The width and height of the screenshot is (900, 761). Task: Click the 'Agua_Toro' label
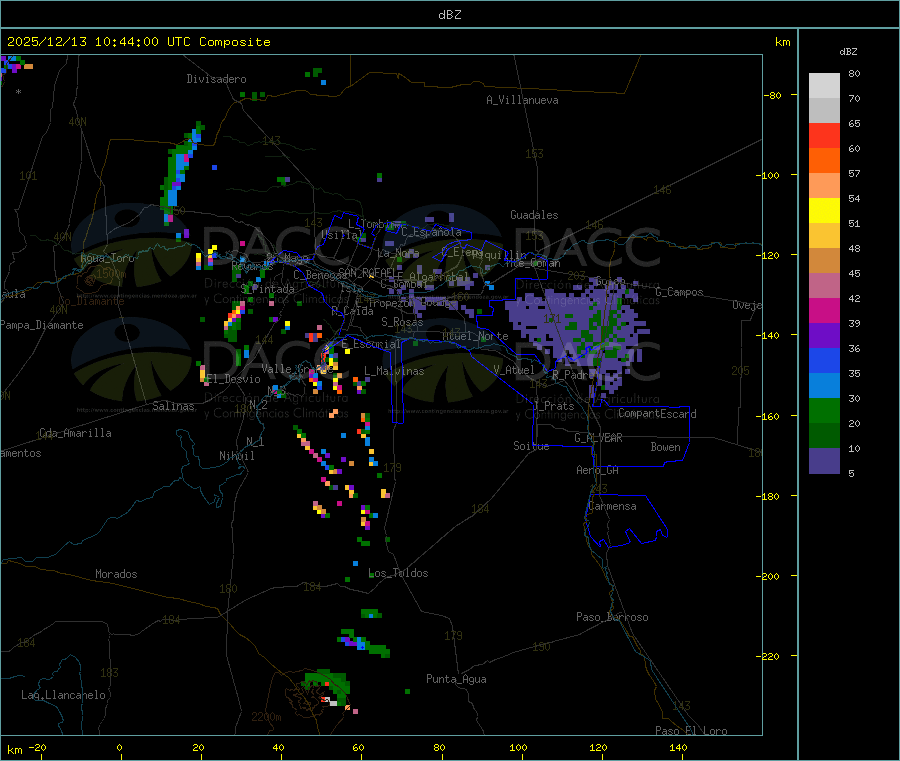107,258
